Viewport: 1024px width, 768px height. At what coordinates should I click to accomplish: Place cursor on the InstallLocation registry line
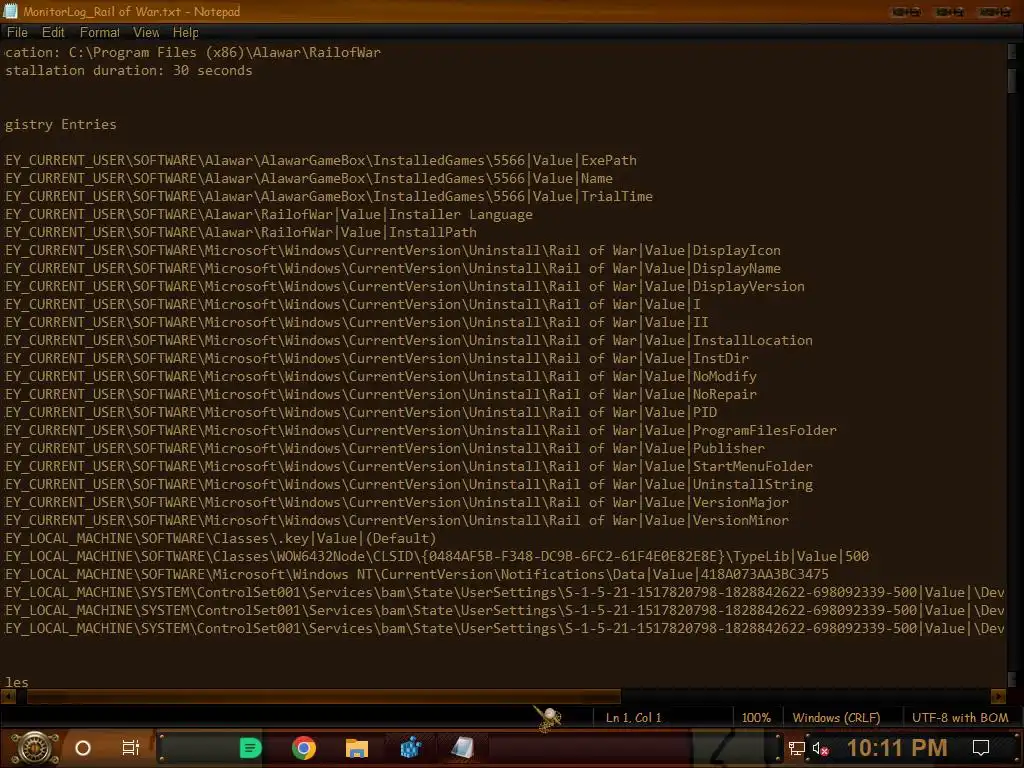point(409,340)
